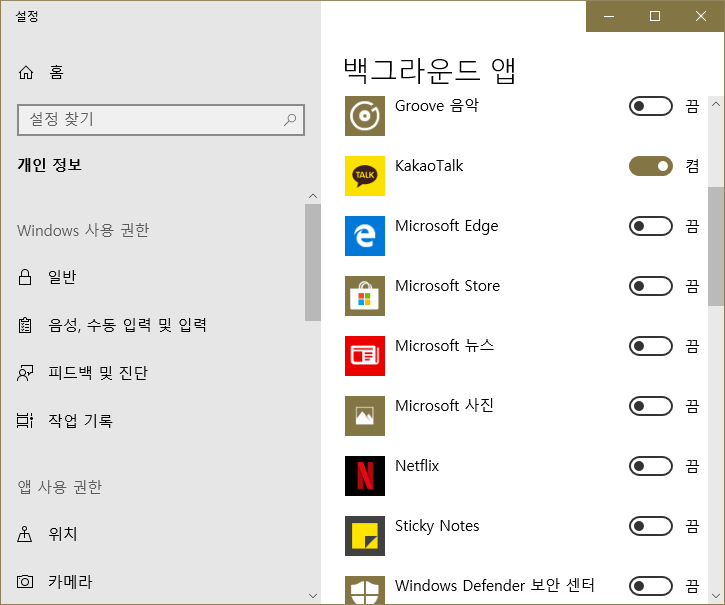Image resolution: width=725 pixels, height=605 pixels.
Task: Minimize the 설정 window
Action: [x=609, y=16]
